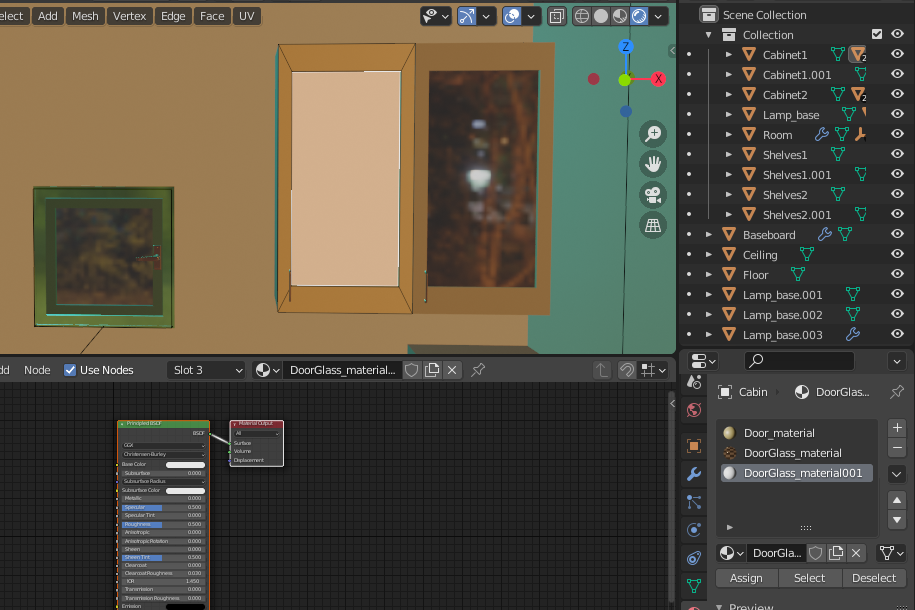Screen dimensions: 915x610
Task: Open the UV menu
Action: pos(247,16)
